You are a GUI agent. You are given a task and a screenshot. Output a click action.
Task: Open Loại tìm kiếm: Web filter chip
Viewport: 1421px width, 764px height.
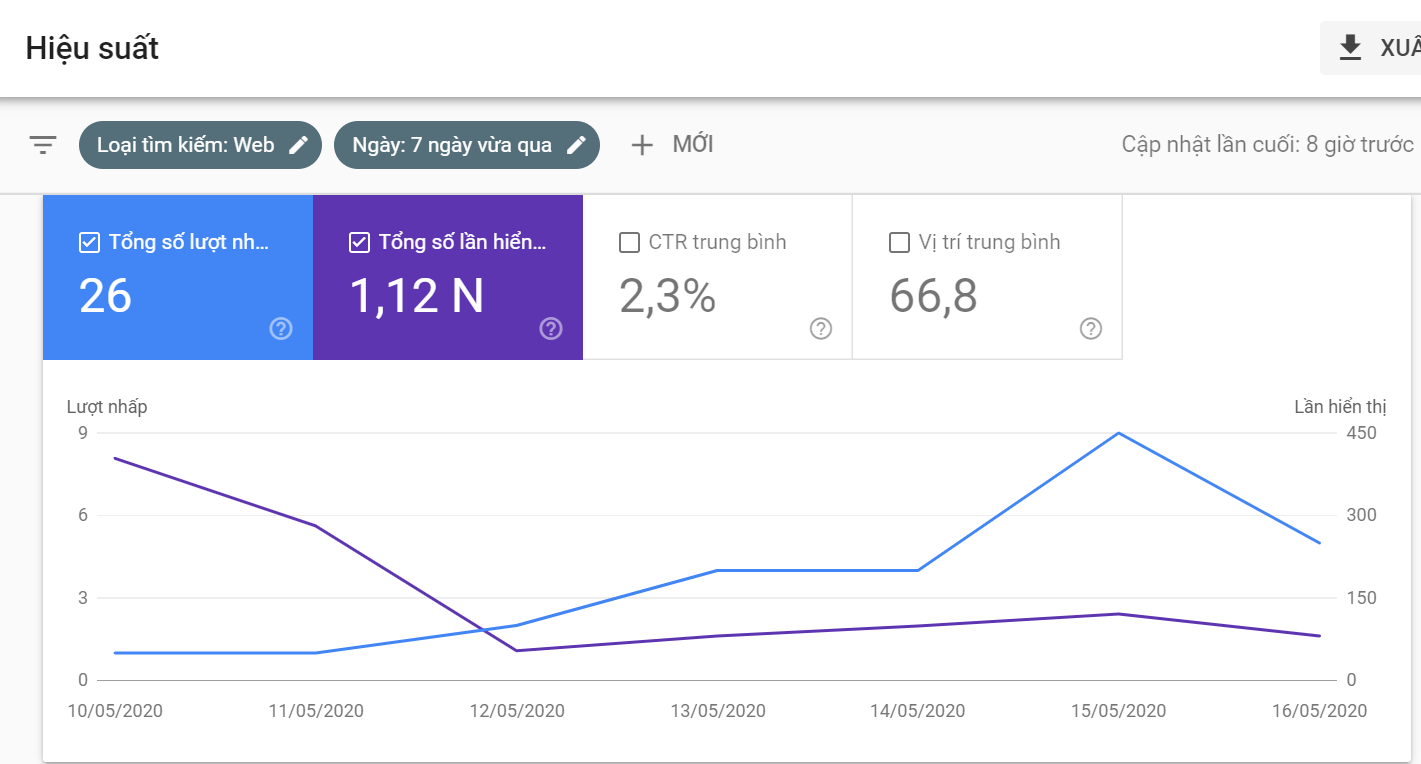click(x=200, y=145)
